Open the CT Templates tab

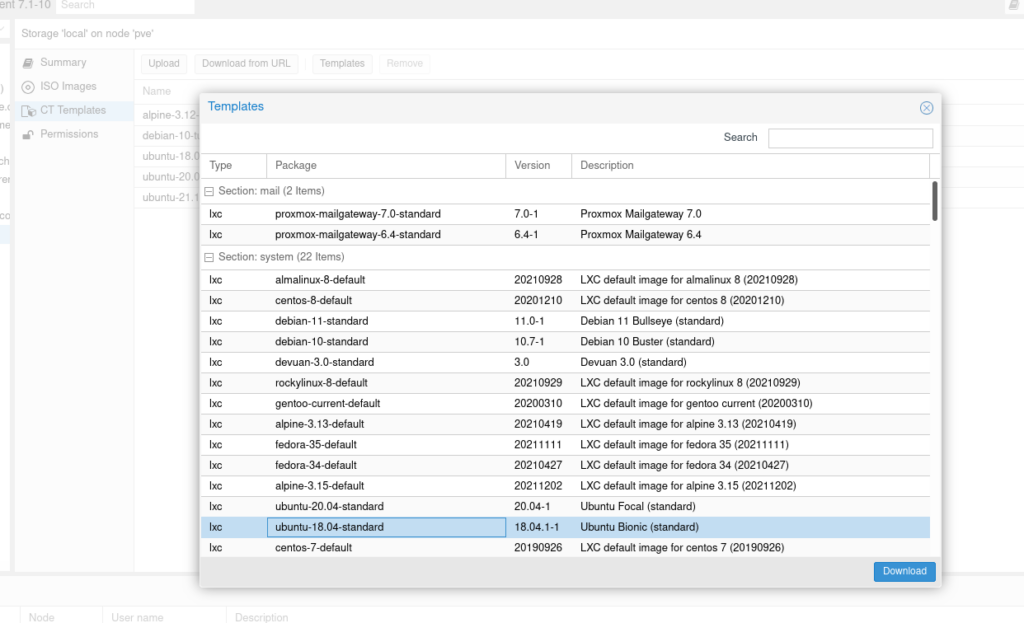[x=73, y=110]
